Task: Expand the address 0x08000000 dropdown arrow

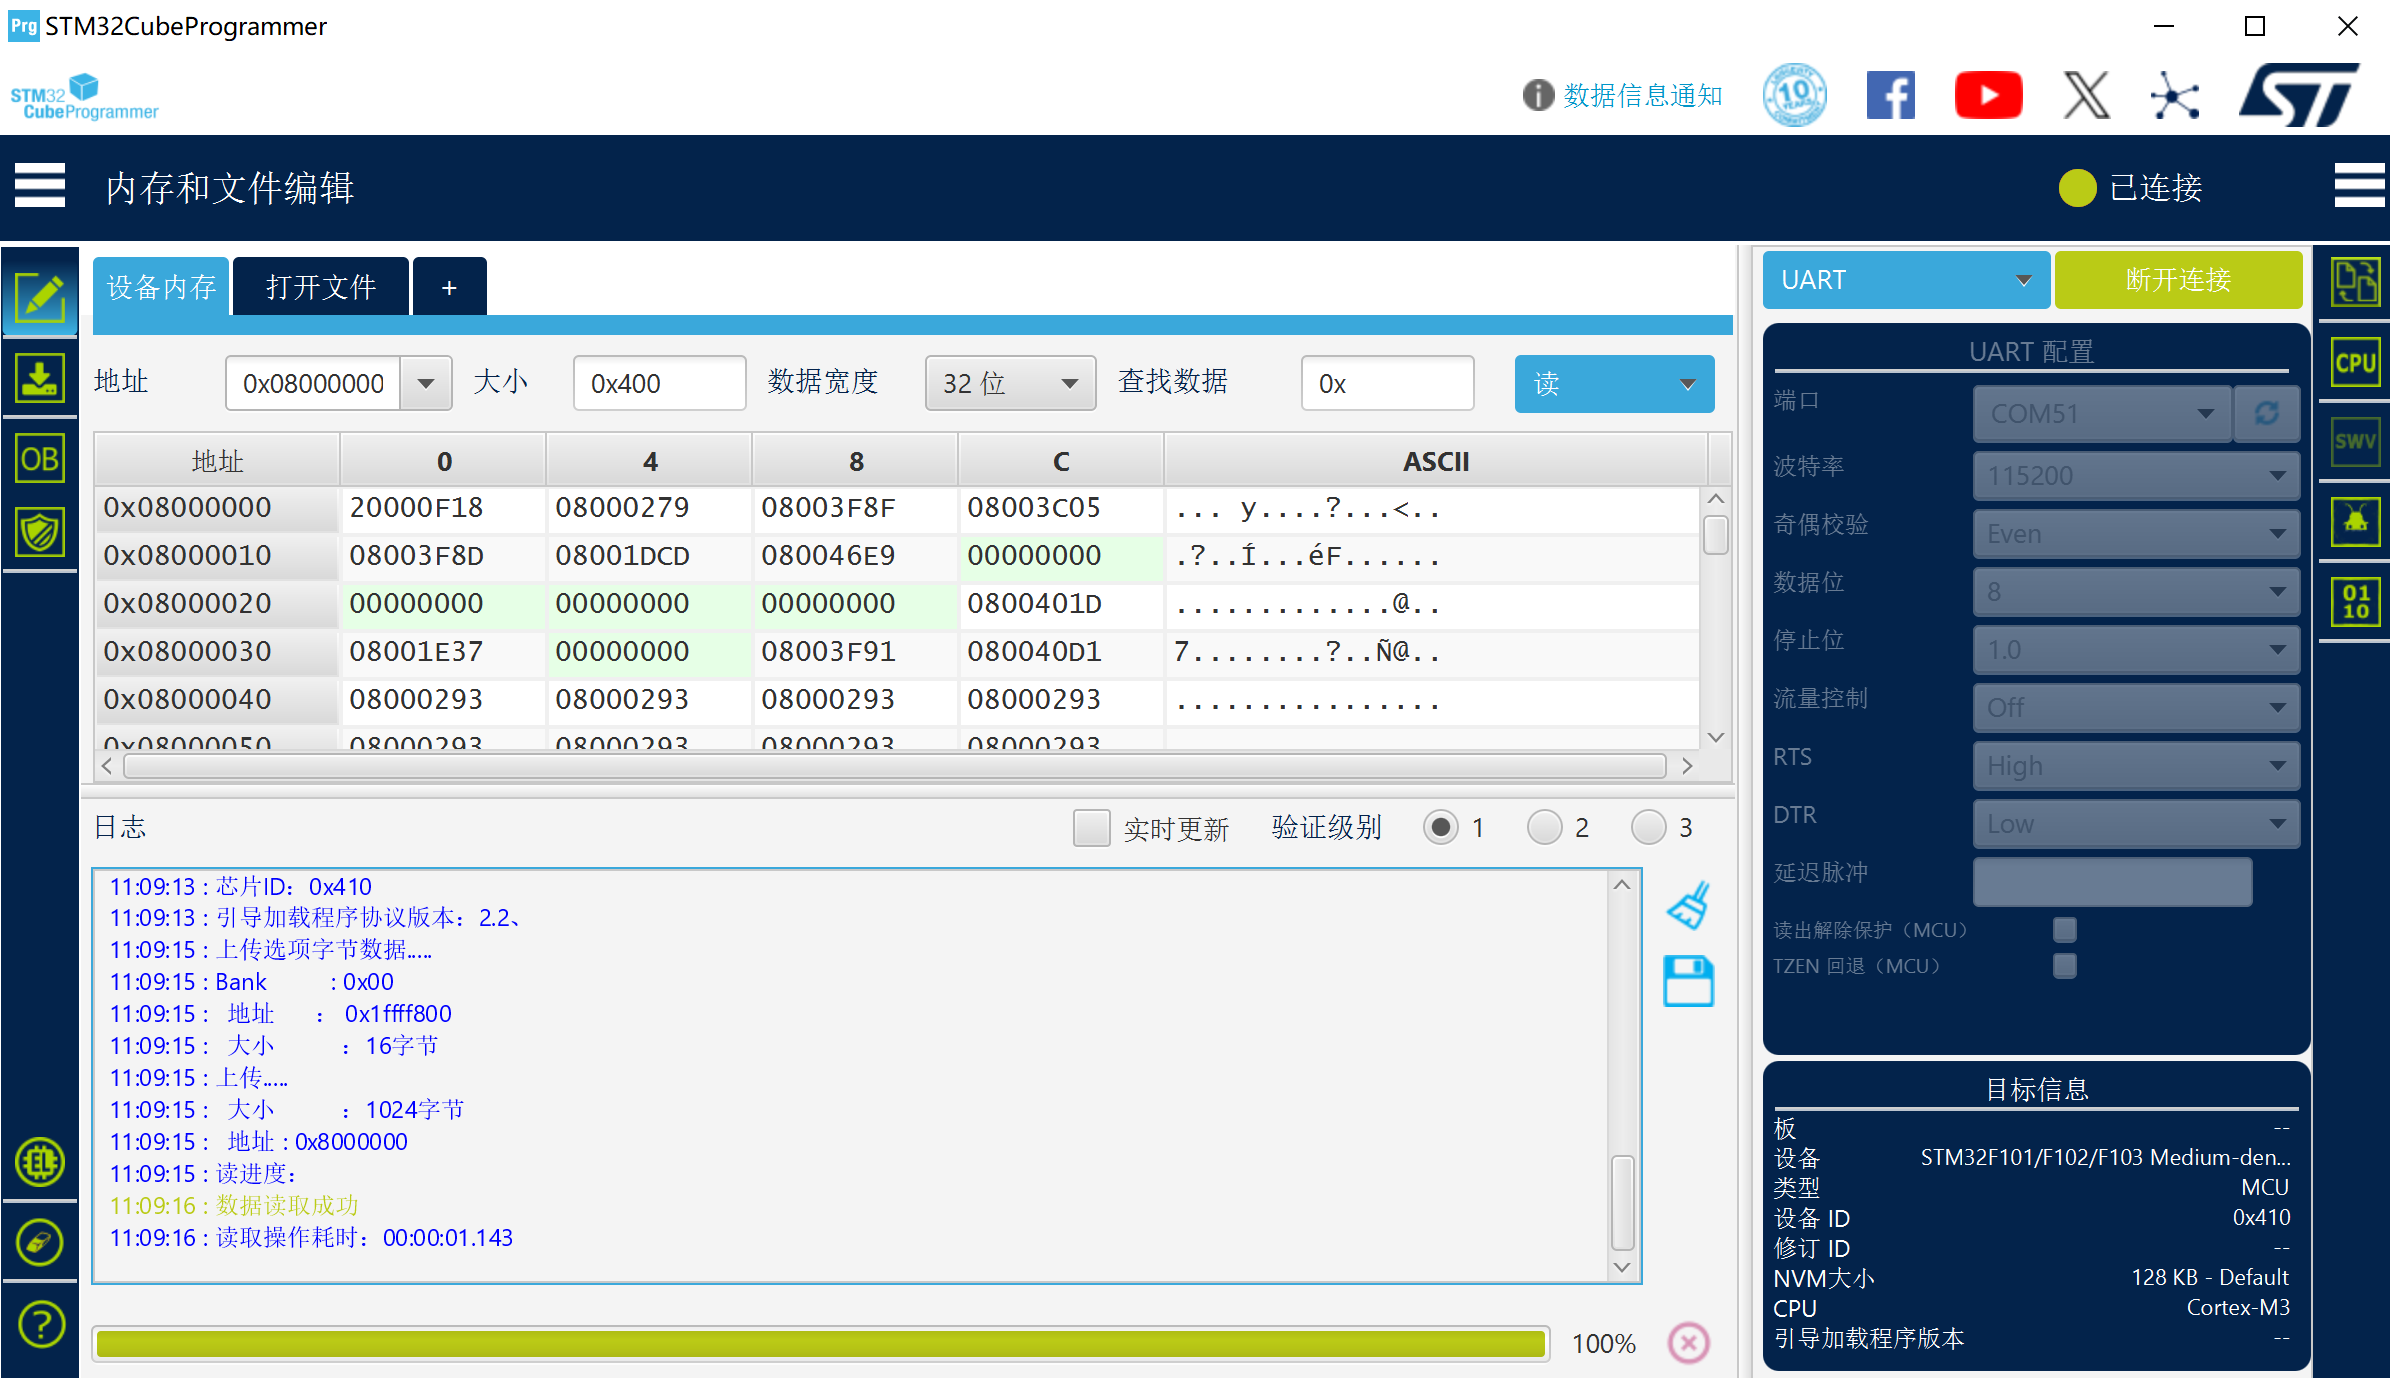Action: point(426,384)
